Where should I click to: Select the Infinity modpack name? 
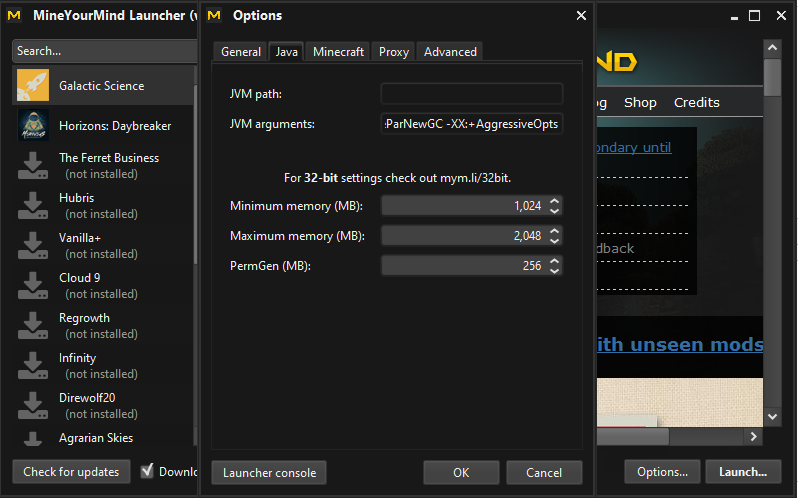pyautogui.click(x=77, y=358)
